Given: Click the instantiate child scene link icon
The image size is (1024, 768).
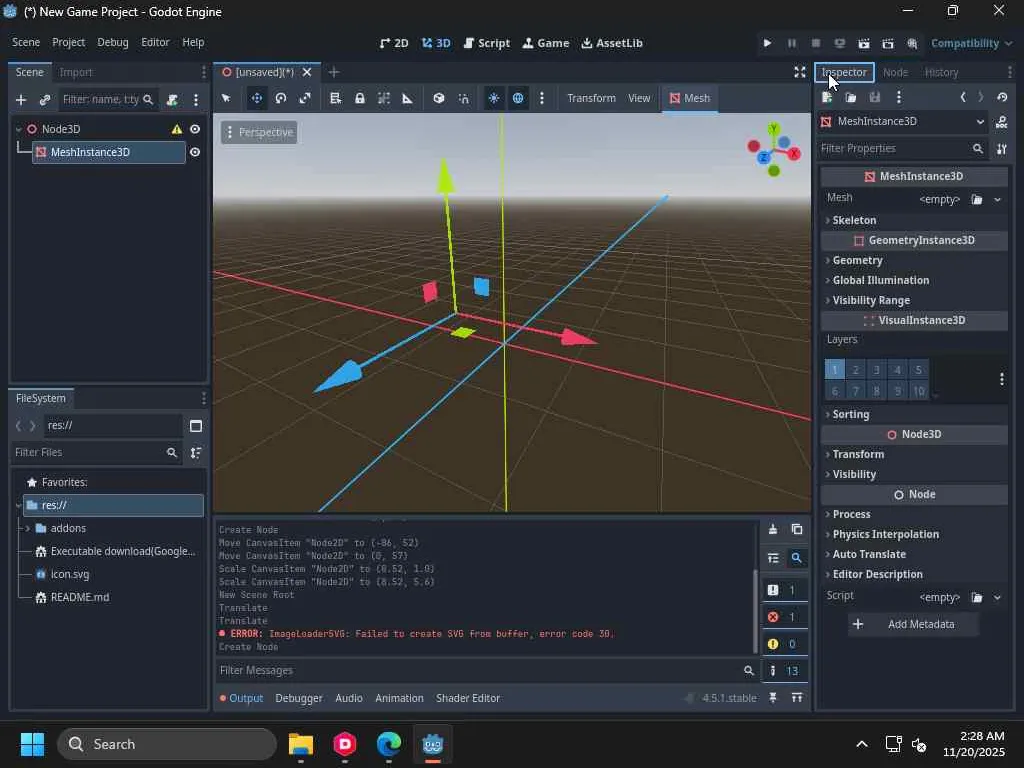Looking at the screenshot, I should [45, 100].
